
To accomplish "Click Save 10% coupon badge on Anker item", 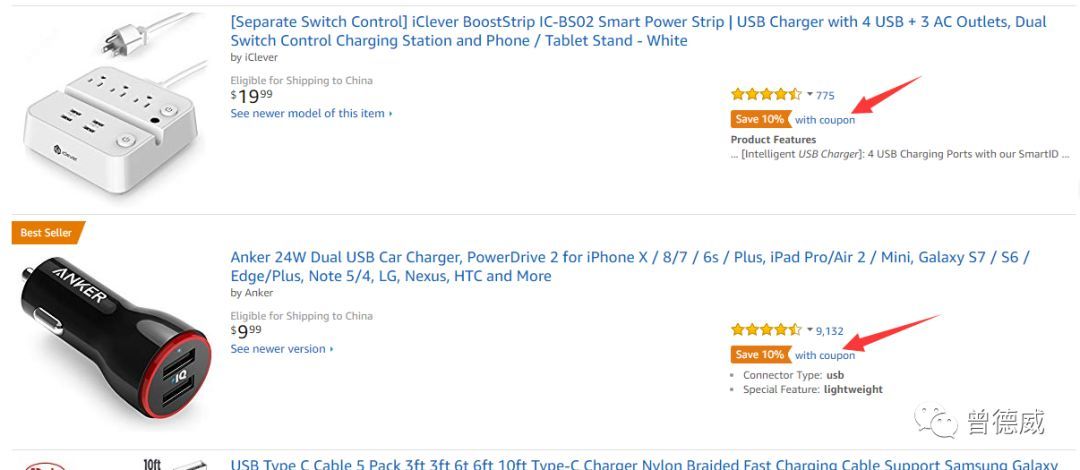I will coord(760,355).
